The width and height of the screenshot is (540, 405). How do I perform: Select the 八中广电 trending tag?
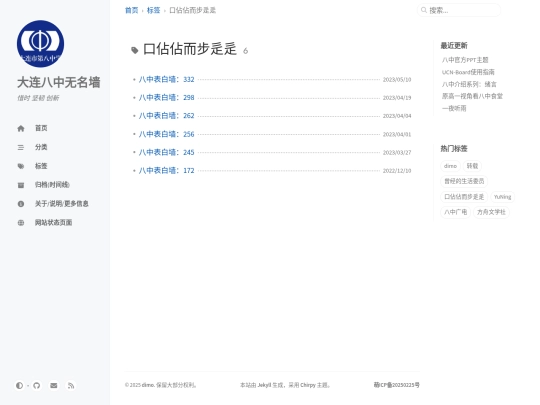point(455,212)
